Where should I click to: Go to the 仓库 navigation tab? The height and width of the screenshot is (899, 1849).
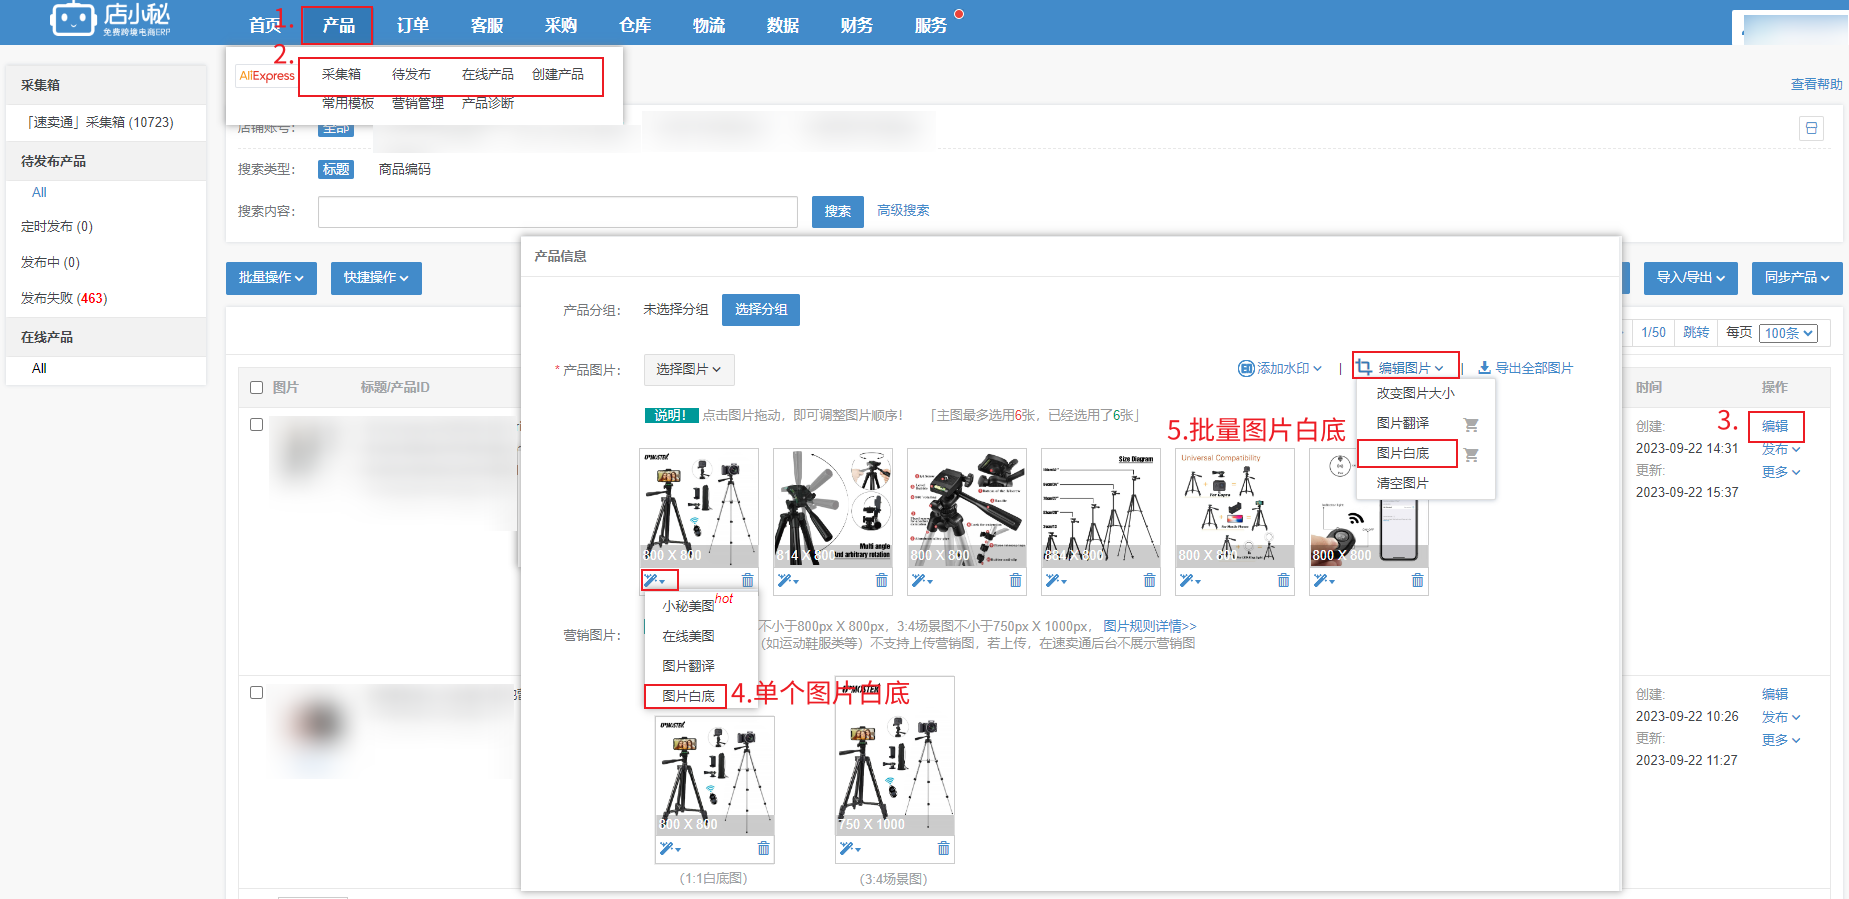(634, 25)
